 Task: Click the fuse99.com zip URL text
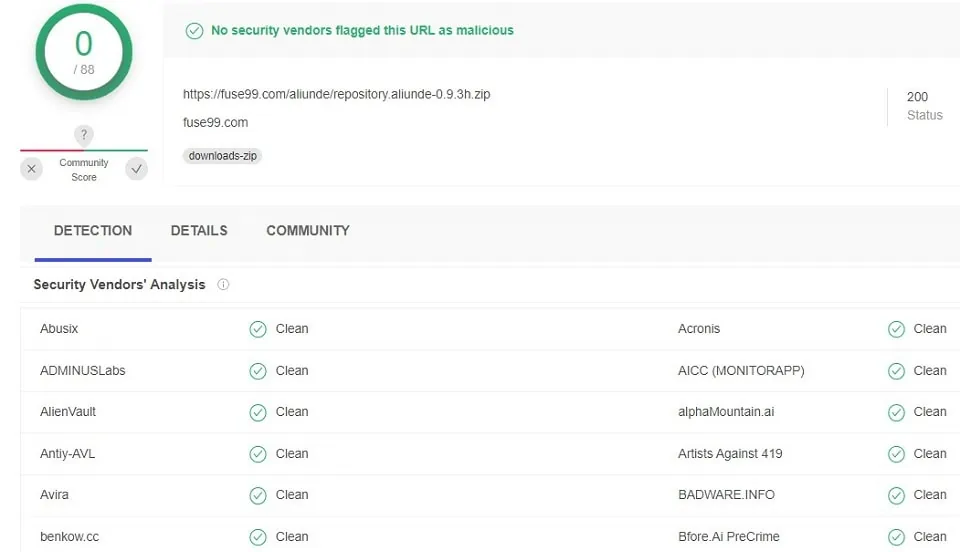[x=336, y=95]
